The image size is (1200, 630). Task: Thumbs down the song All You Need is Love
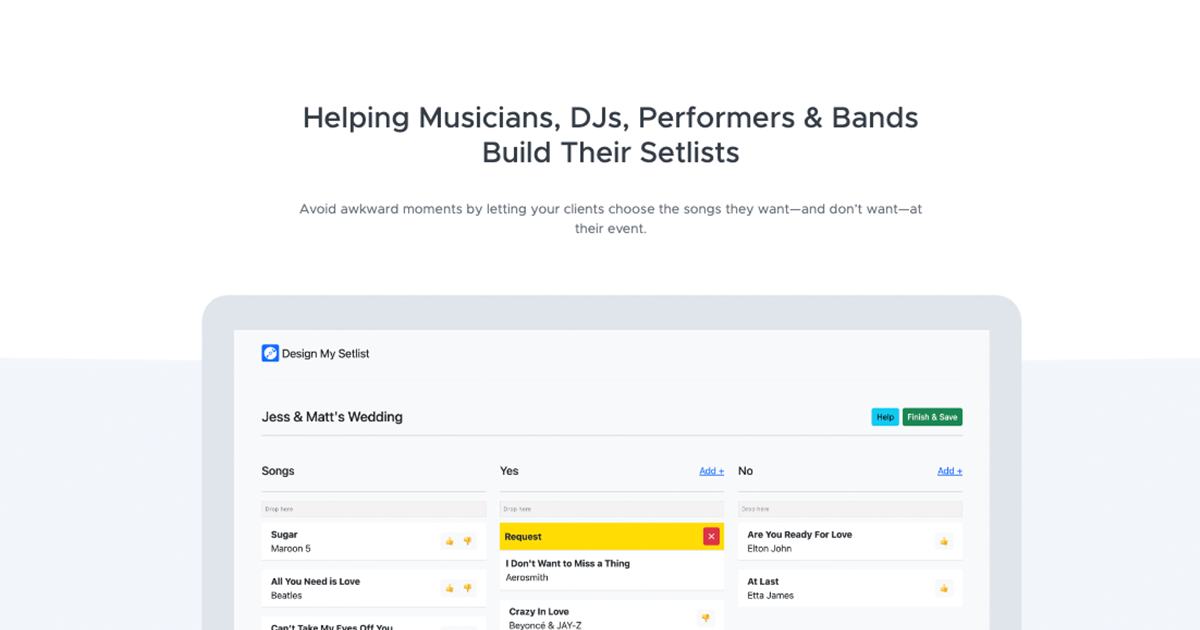click(467, 588)
